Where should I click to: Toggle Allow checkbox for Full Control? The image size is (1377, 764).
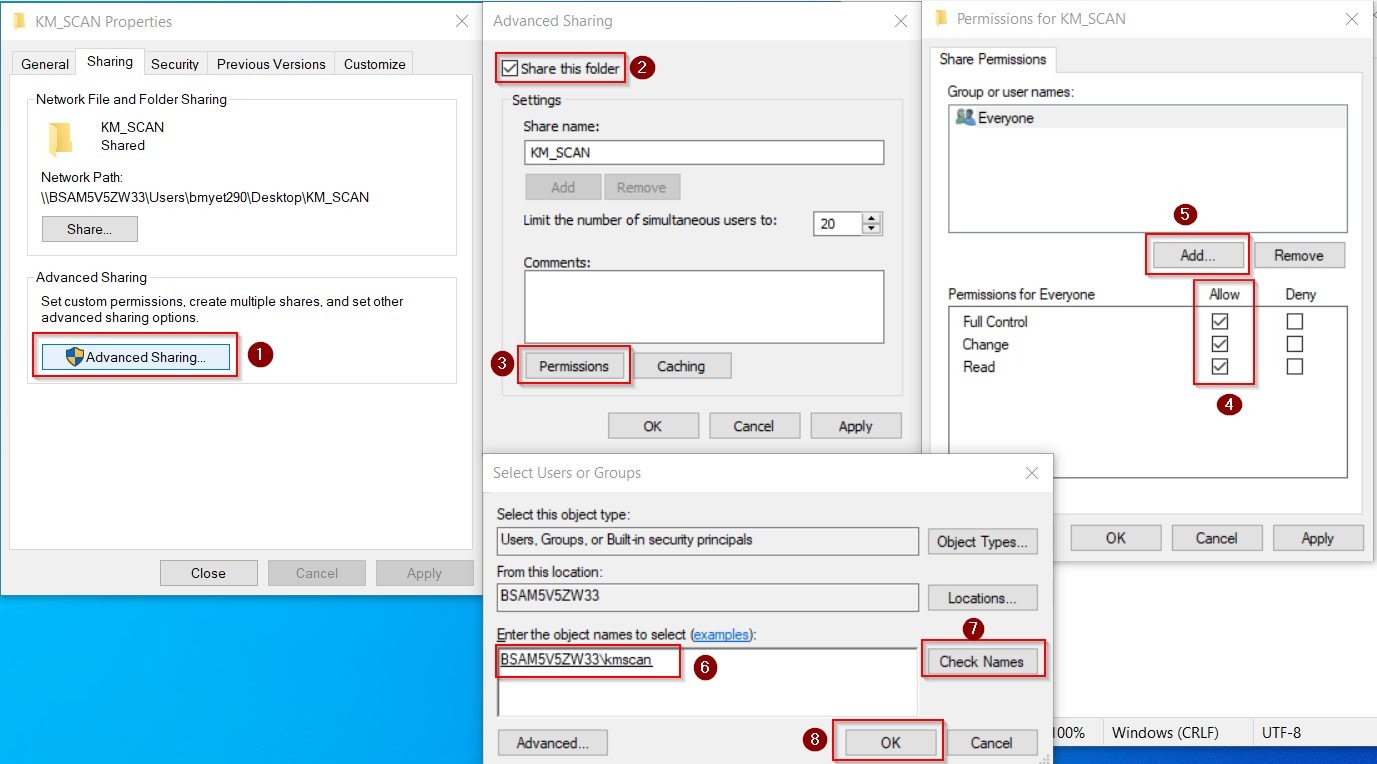tap(1219, 322)
